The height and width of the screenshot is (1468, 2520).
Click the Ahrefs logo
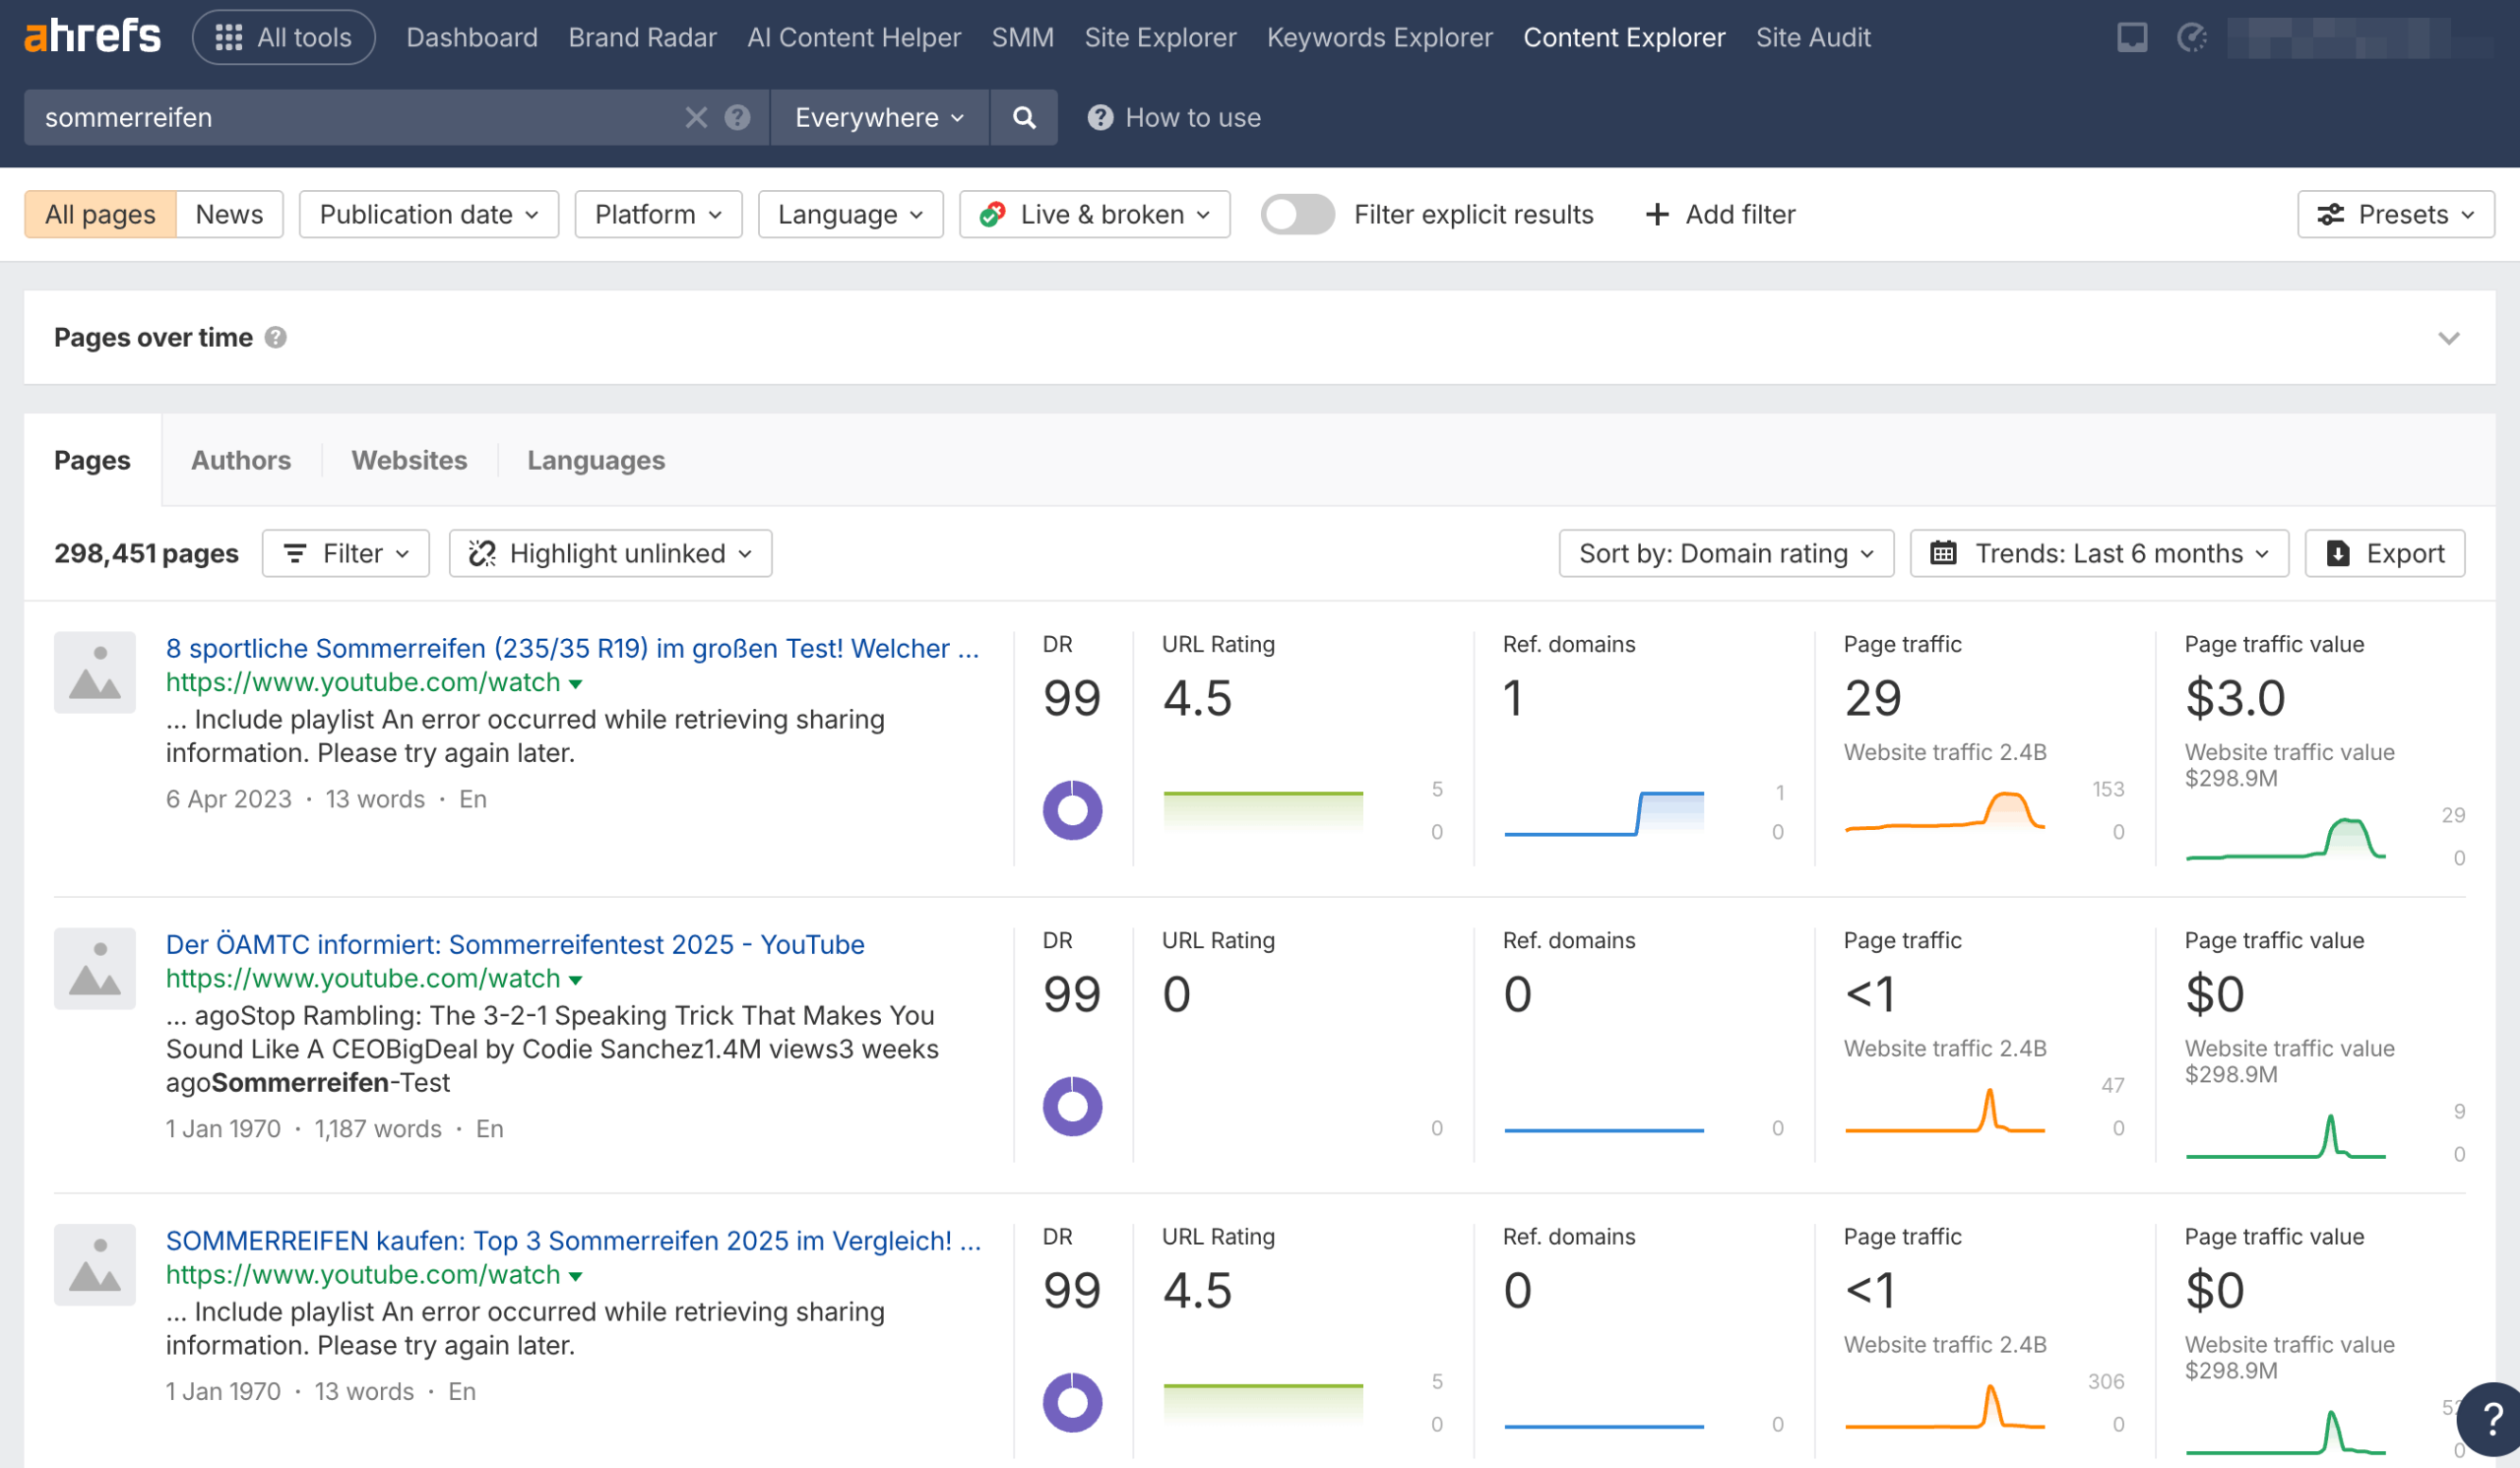[x=92, y=37]
